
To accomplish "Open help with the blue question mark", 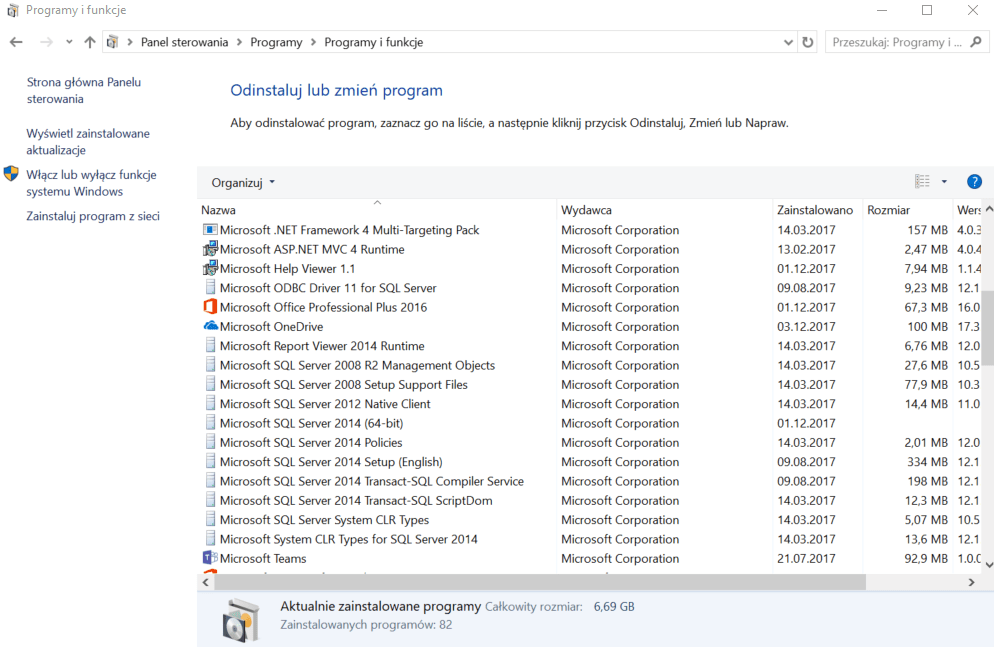I will click(x=974, y=182).
